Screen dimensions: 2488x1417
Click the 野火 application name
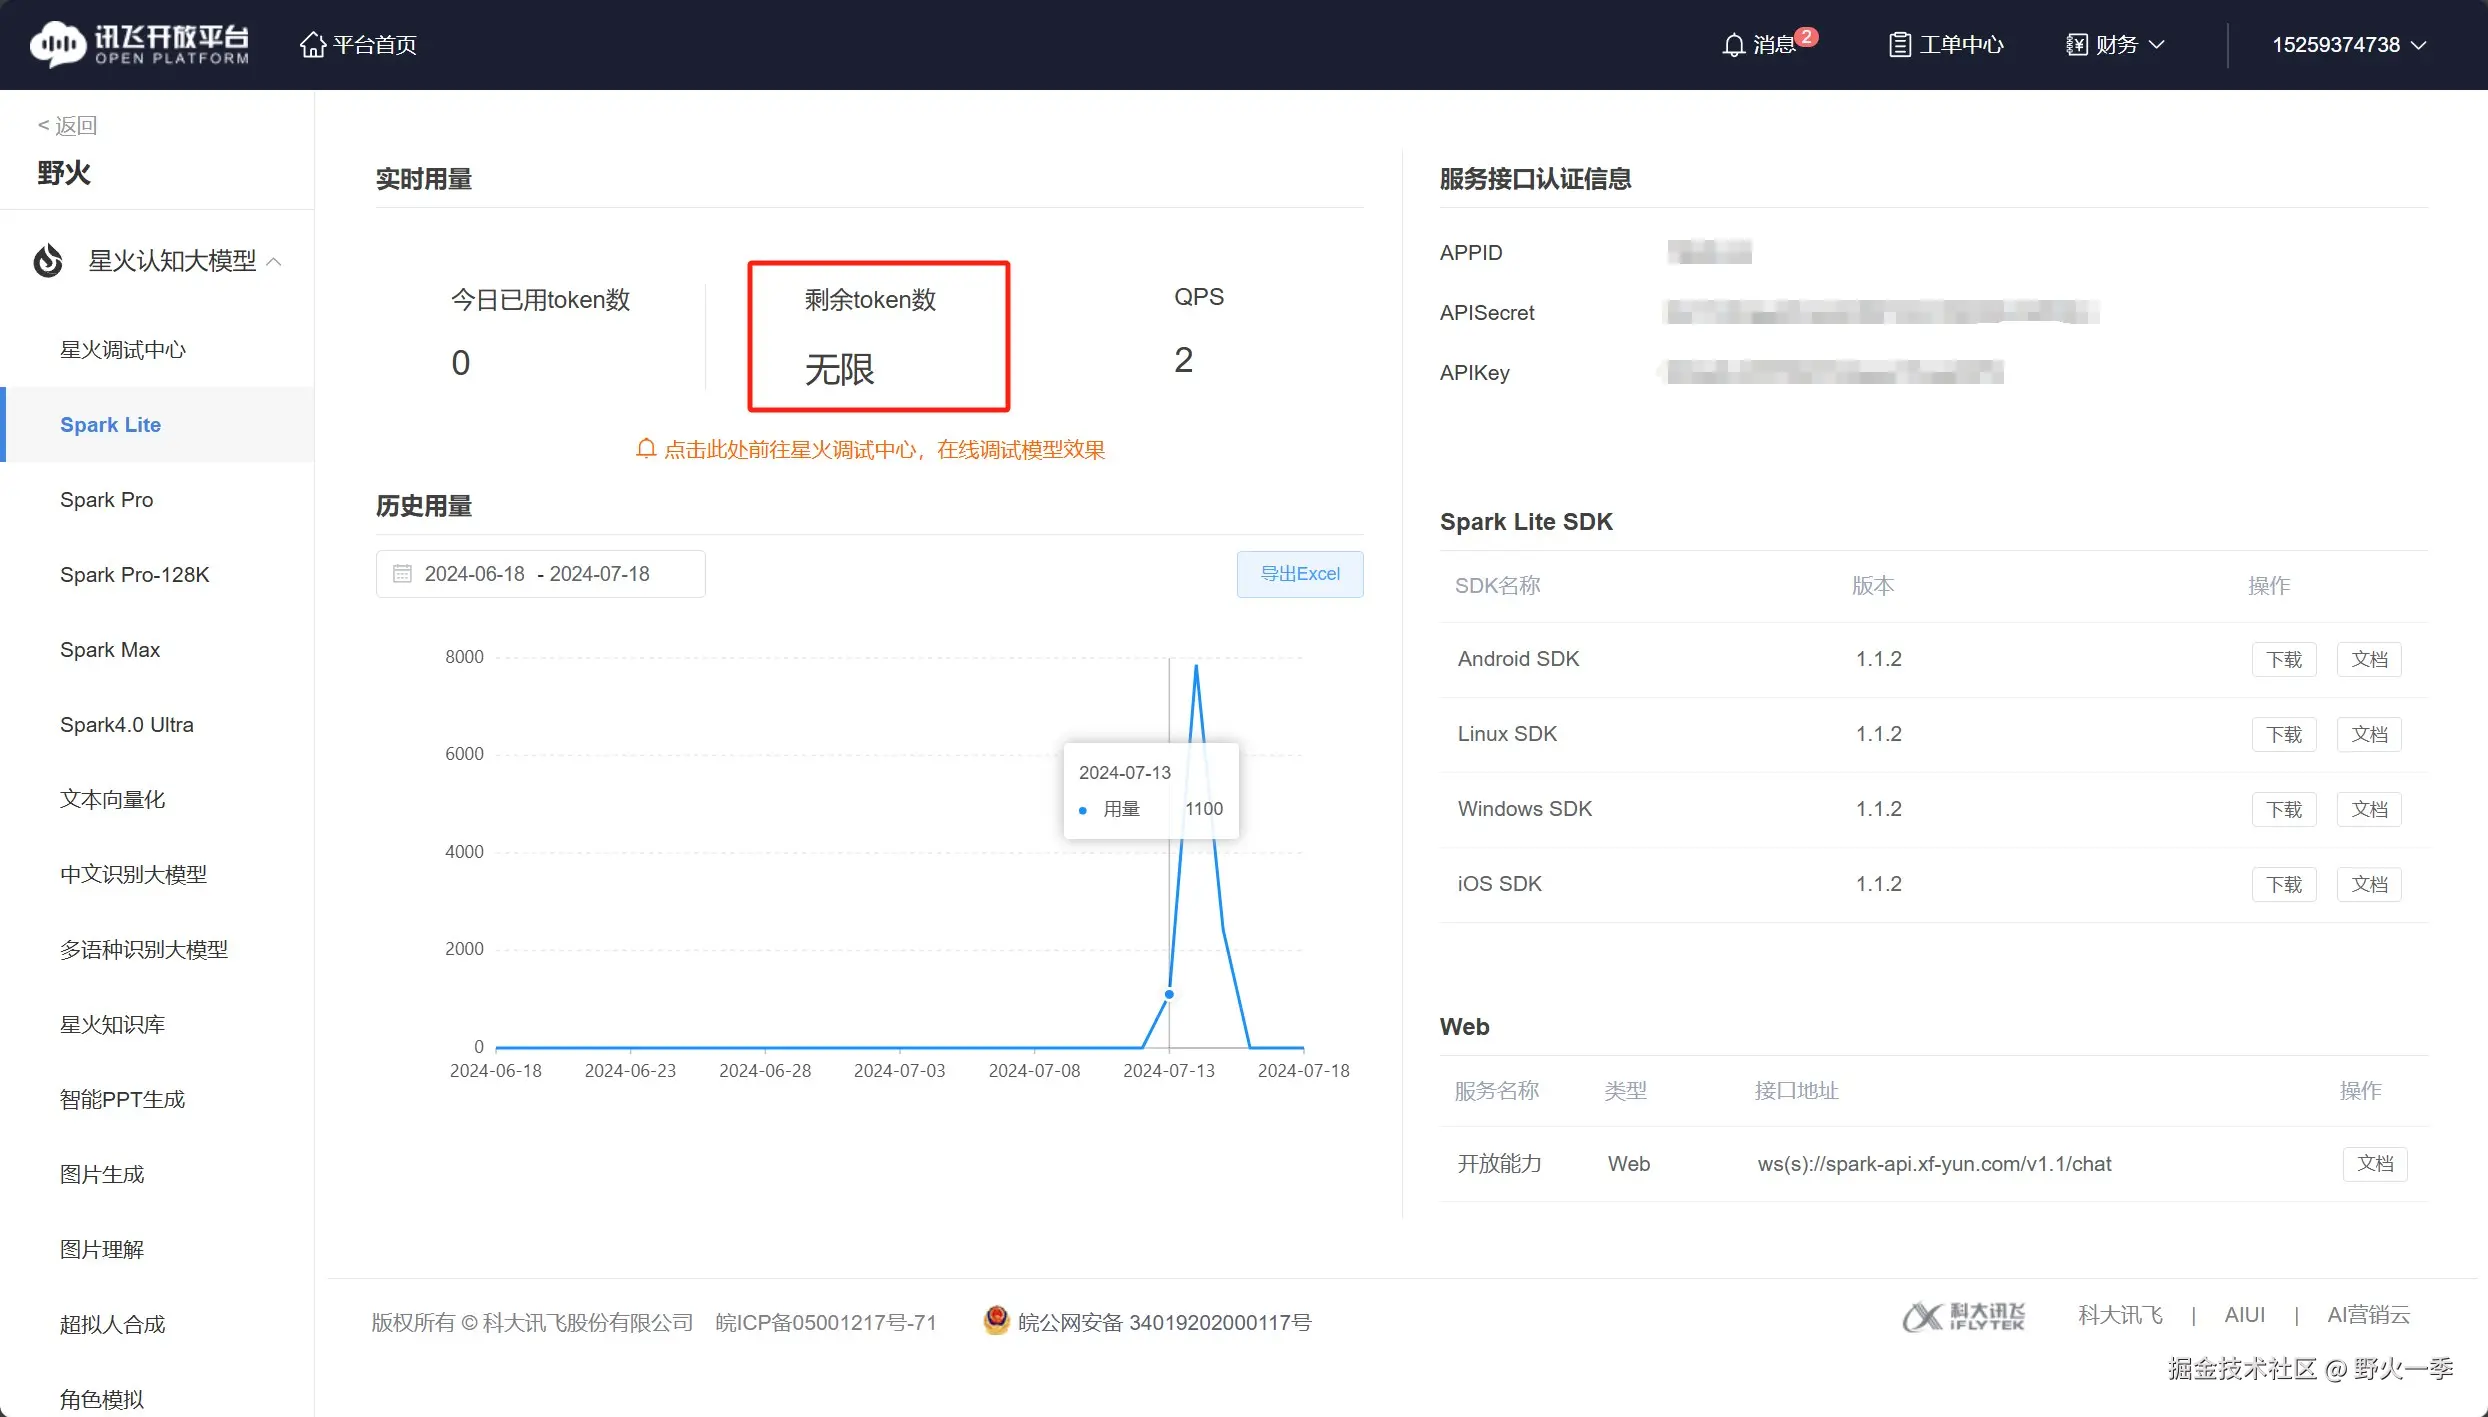pos(64,173)
